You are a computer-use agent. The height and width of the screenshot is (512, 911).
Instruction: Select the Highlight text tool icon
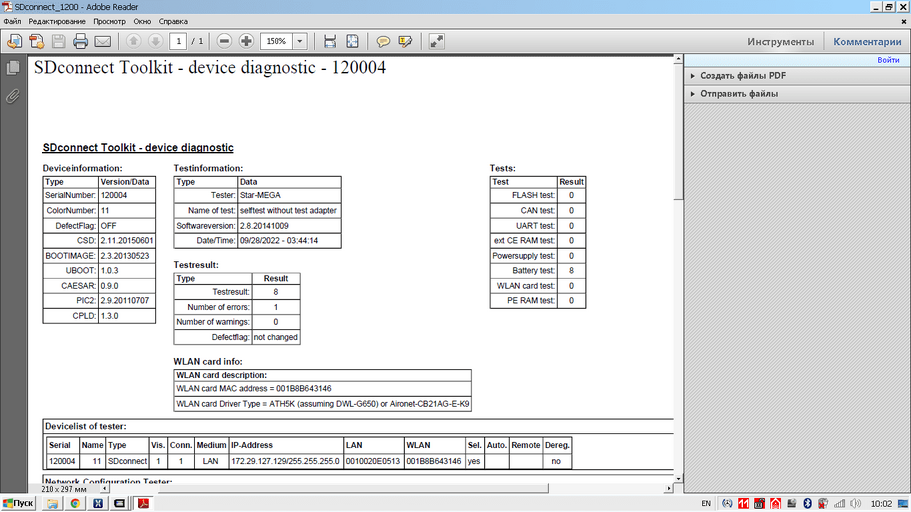tap(406, 41)
